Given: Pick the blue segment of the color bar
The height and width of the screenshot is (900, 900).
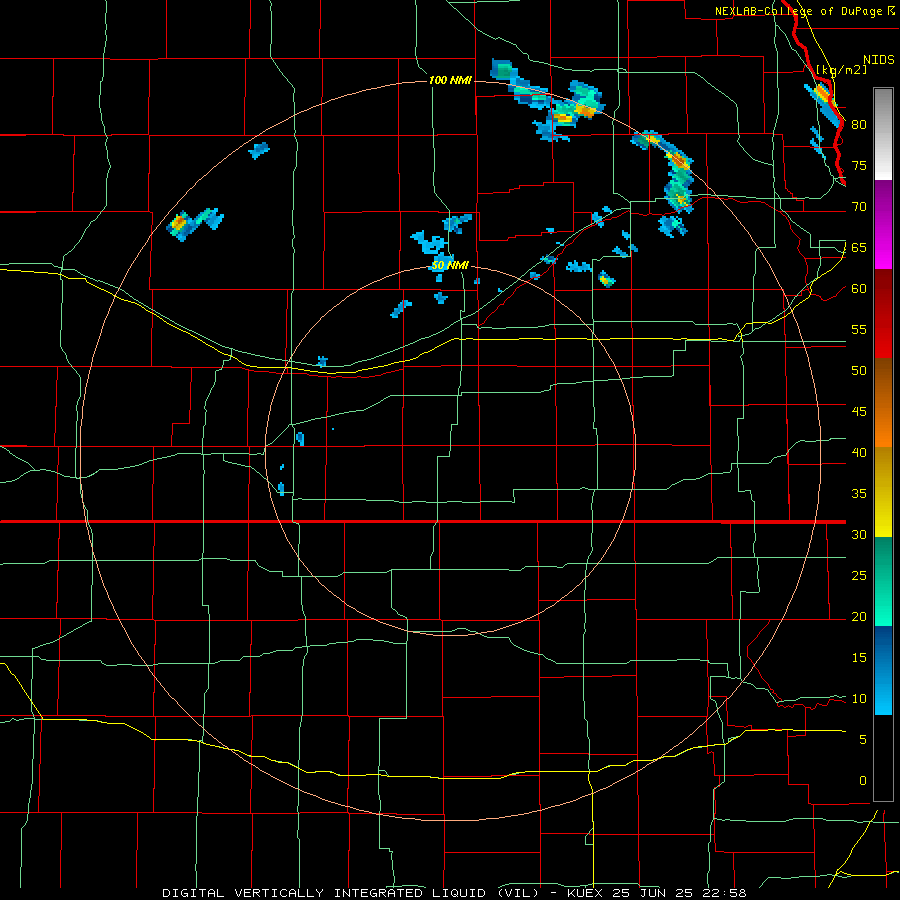Looking at the screenshot, I should pyautogui.click(x=883, y=670).
